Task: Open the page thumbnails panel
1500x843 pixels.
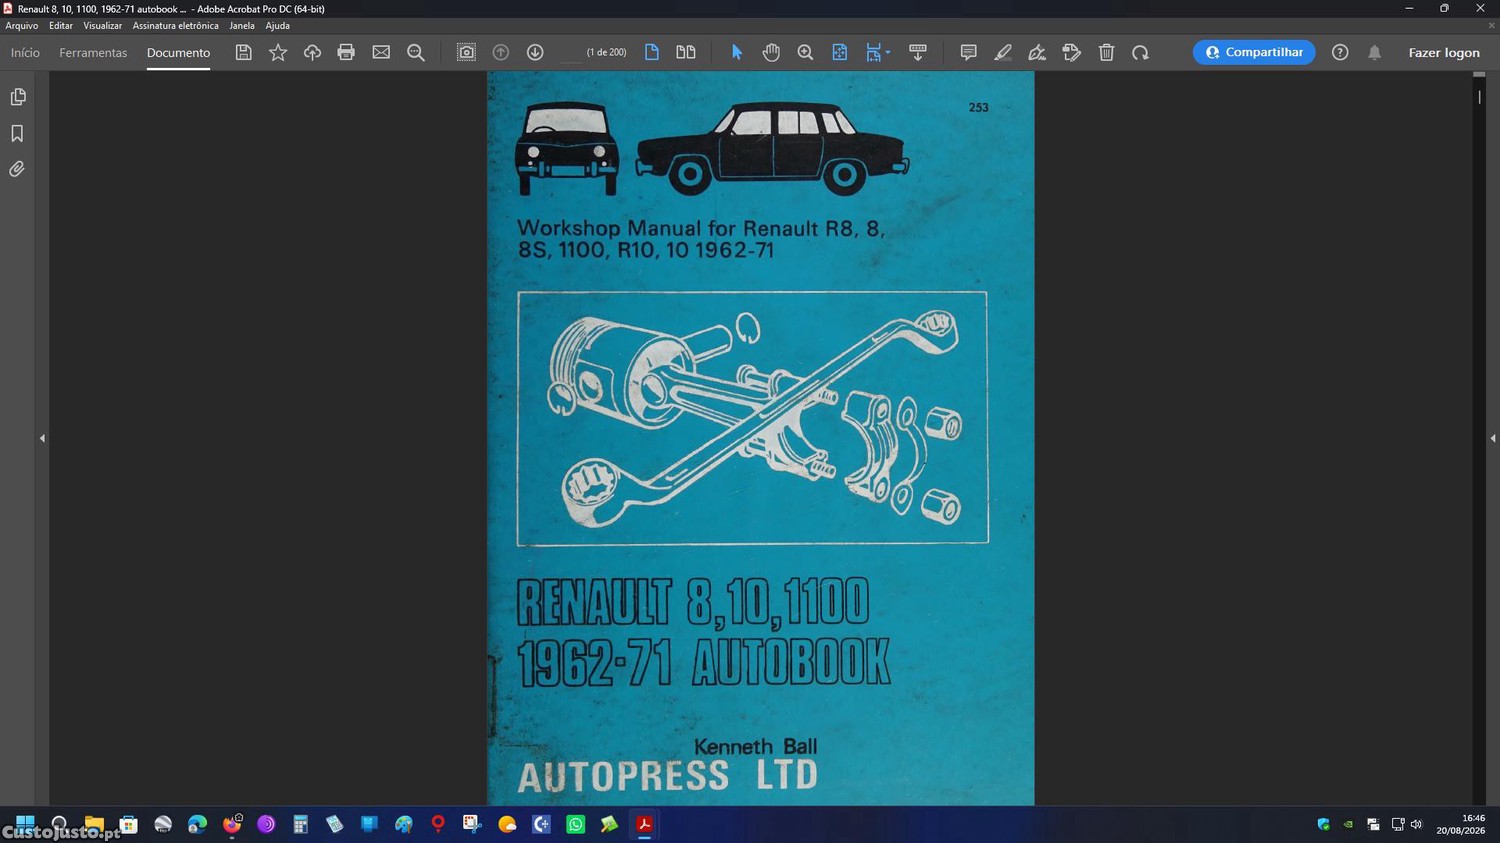Action: [x=18, y=97]
